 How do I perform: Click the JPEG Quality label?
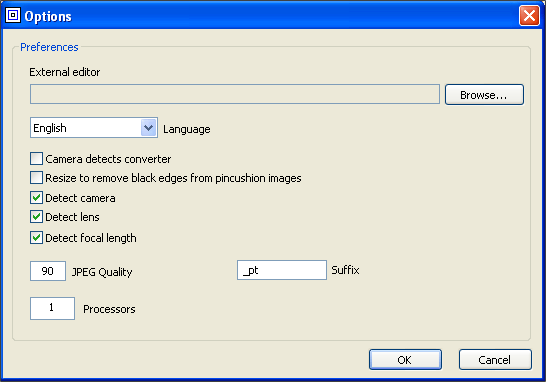(102, 272)
